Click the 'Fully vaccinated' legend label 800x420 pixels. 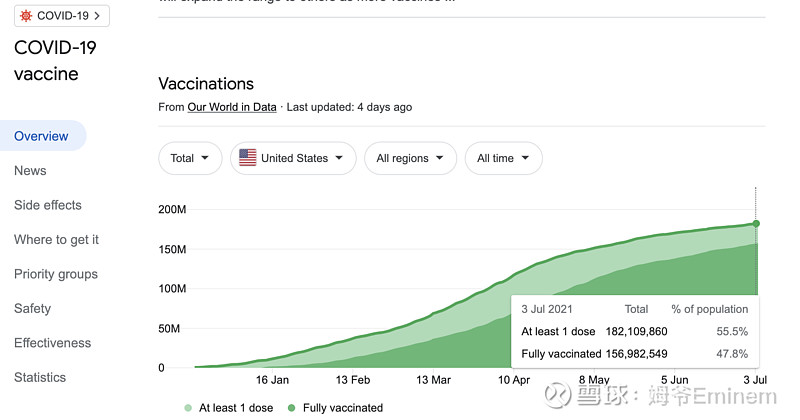(x=343, y=408)
